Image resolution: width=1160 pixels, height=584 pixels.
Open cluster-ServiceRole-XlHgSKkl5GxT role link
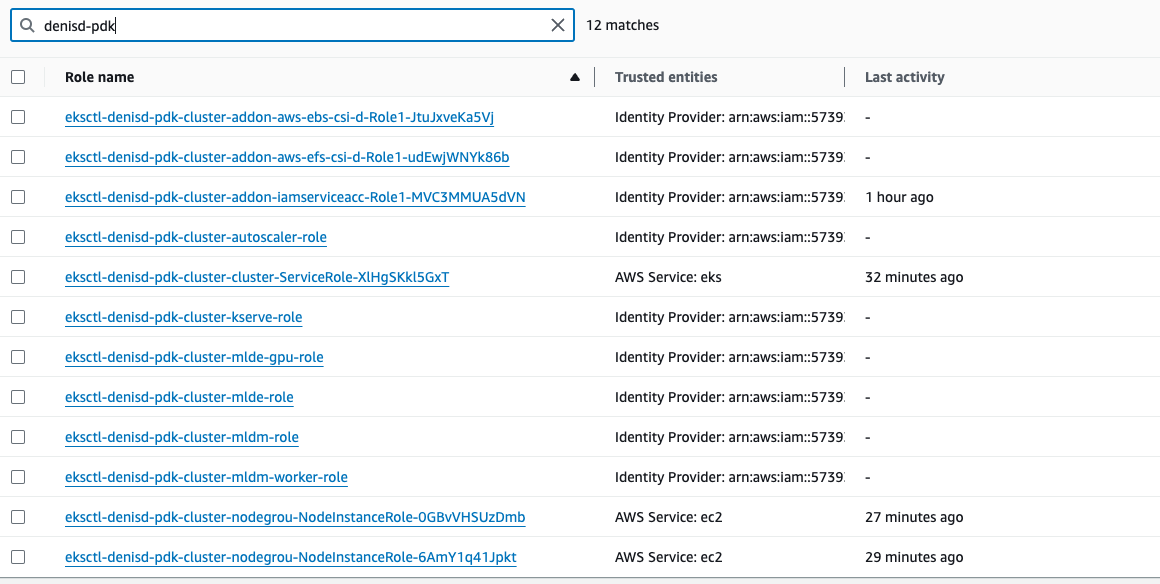click(257, 277)
